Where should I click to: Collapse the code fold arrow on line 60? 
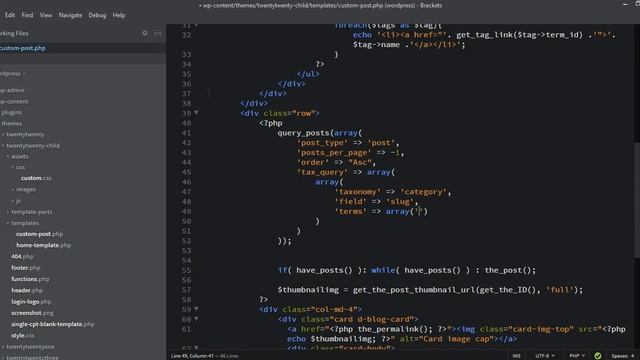(x=196, y=319)
